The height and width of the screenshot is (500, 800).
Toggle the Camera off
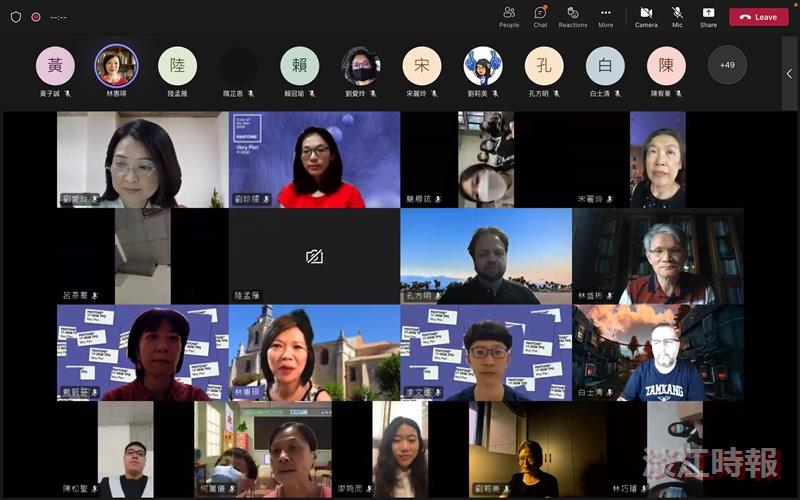(x=646, y=17)
